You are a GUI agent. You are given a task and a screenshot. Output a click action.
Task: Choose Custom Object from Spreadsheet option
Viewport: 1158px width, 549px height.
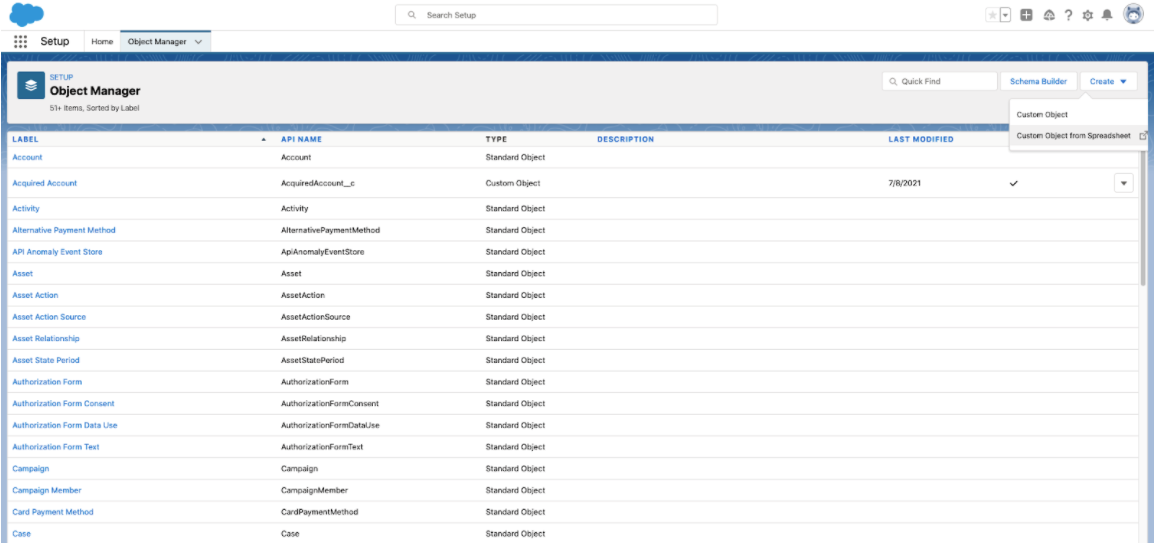coord(1074,136)
